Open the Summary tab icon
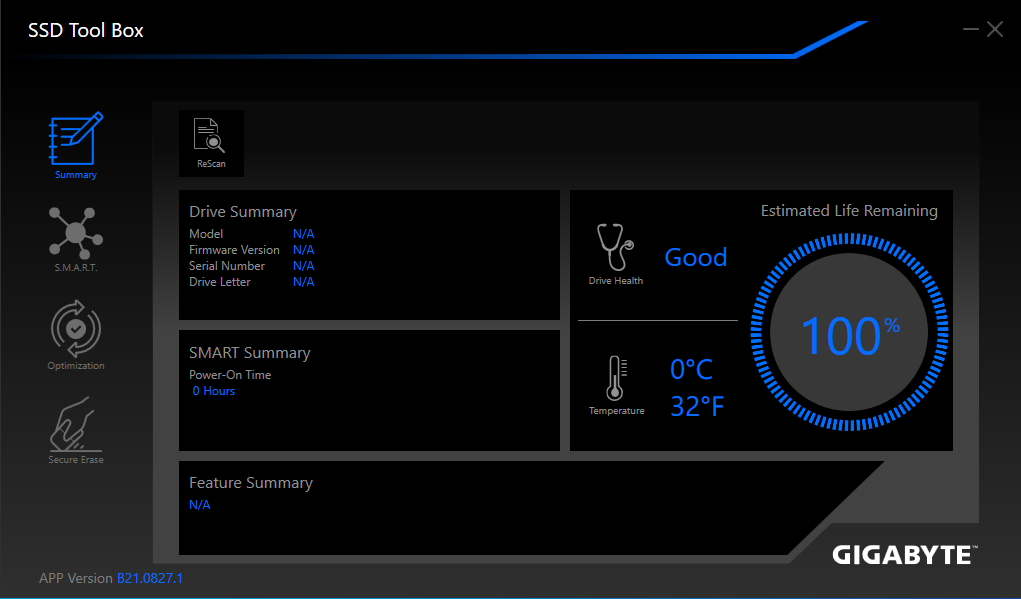This screenshot has width=1021, height=599. (76, 139)
